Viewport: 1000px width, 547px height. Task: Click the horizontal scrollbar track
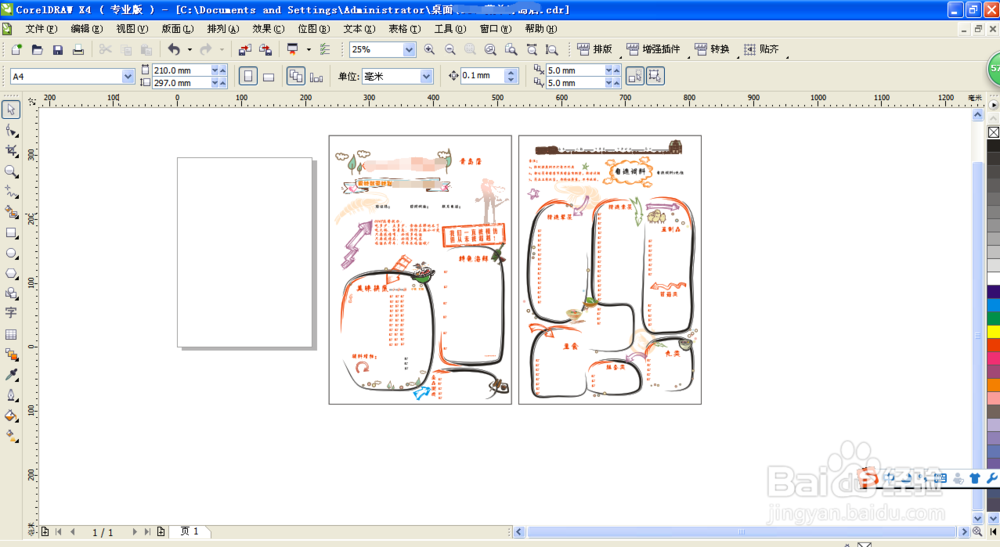click(x=741, y=532)
